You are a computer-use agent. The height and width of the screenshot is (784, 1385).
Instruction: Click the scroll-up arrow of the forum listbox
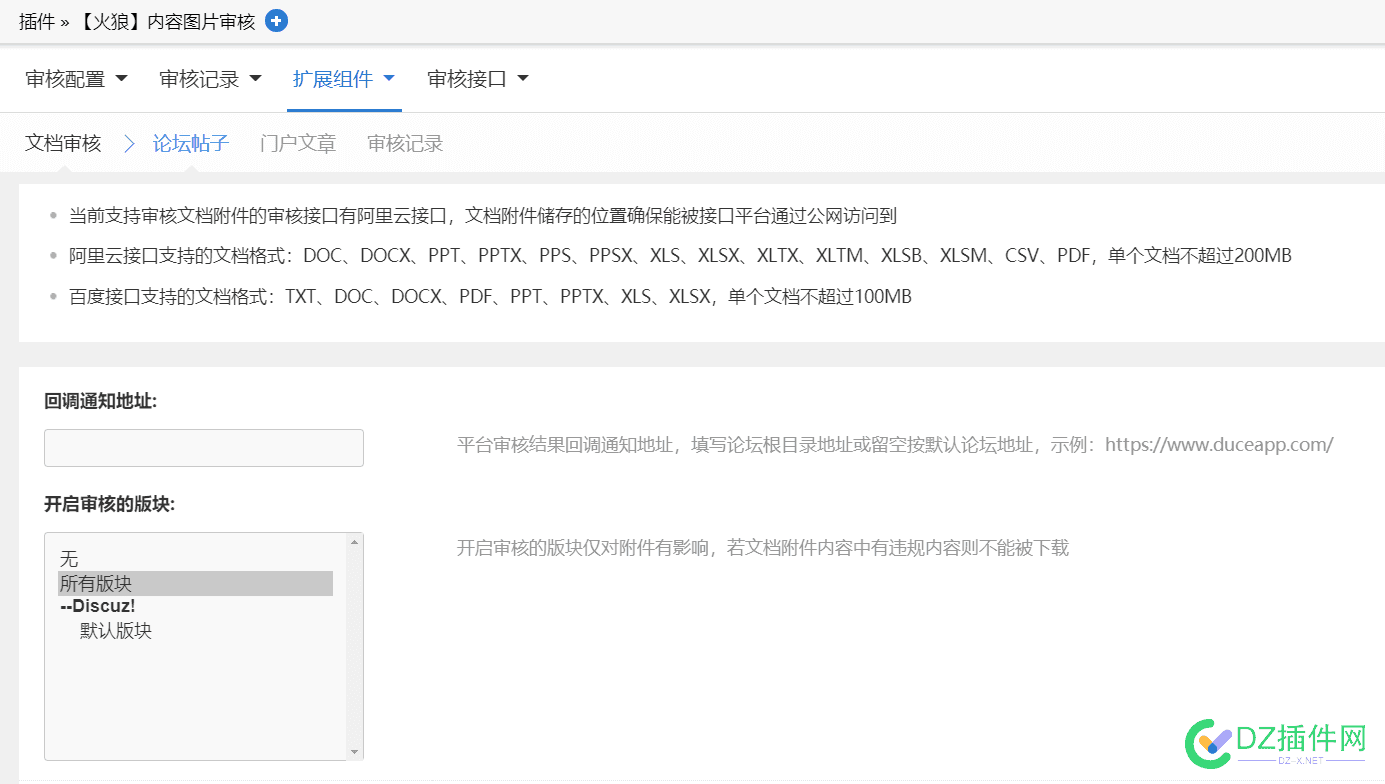coord(355,541)
